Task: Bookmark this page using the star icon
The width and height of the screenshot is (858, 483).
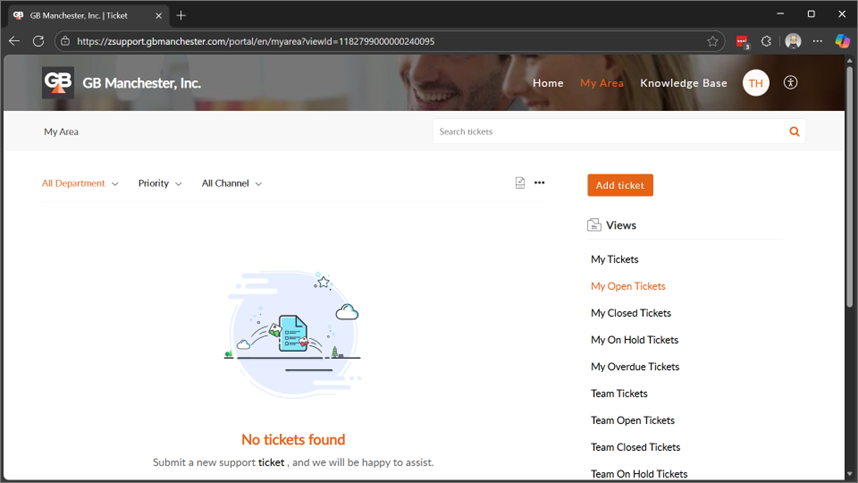Action: click(713, 41)
